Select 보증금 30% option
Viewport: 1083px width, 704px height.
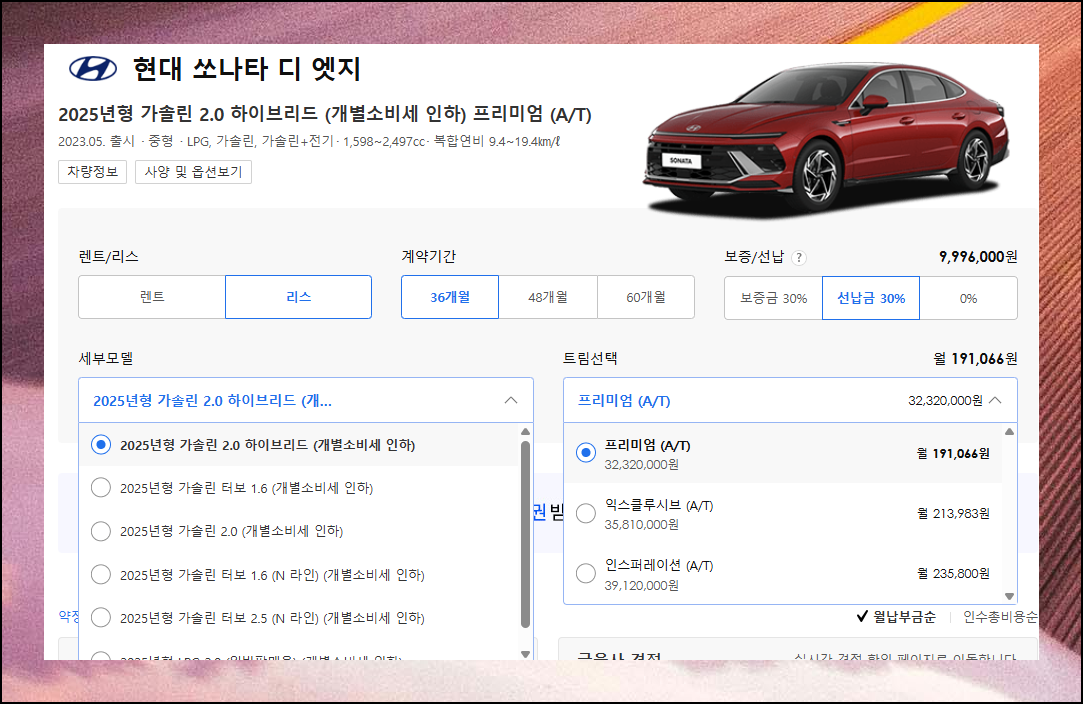[774, 298]
